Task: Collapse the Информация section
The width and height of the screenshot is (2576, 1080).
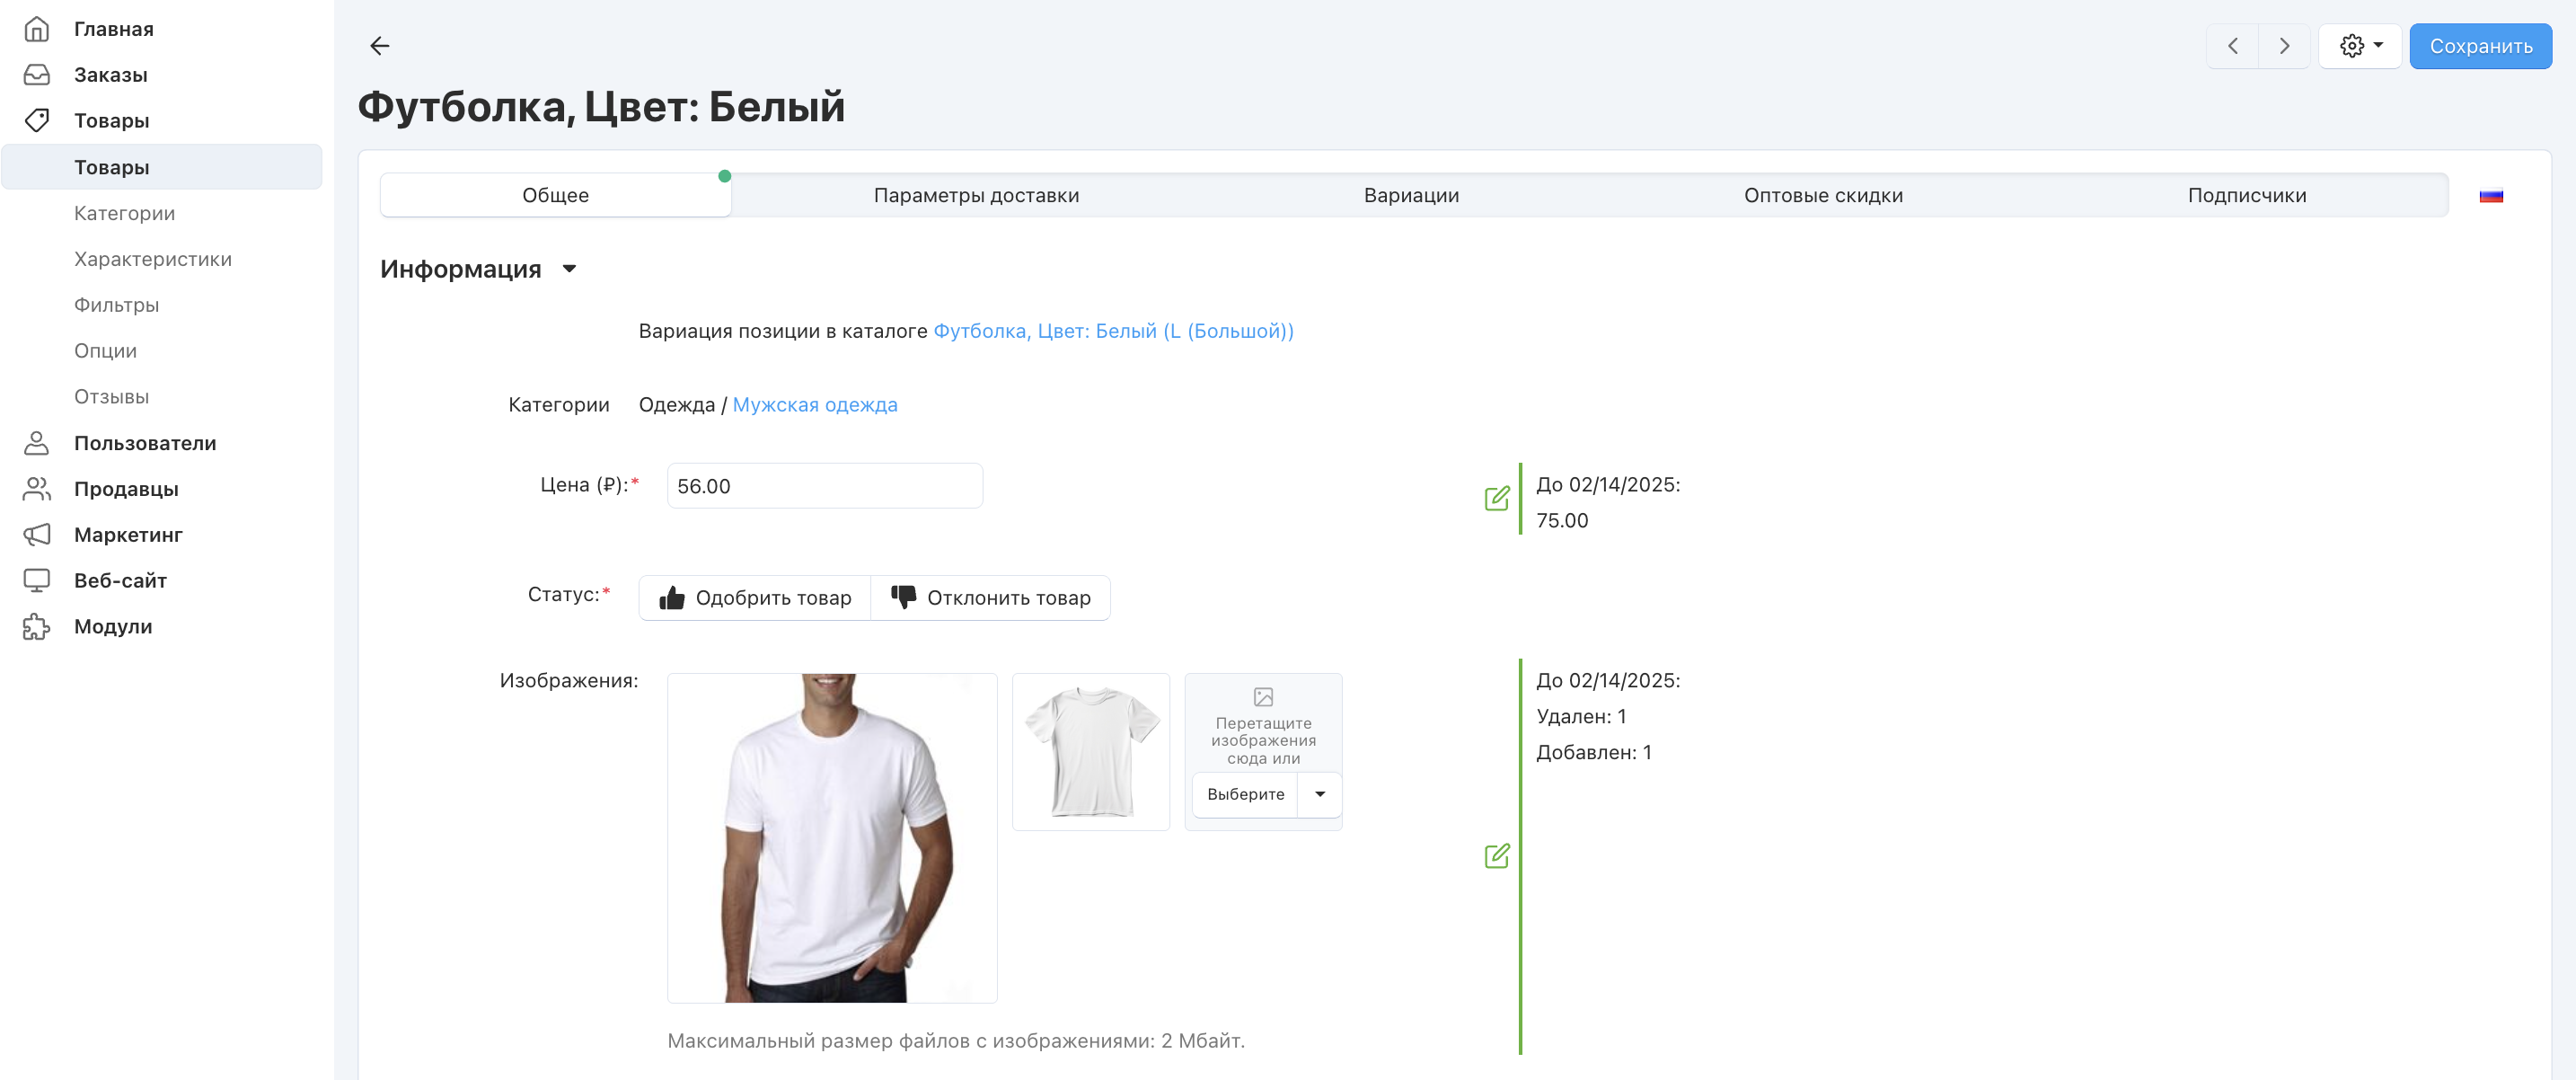Action: pos(569,269)
